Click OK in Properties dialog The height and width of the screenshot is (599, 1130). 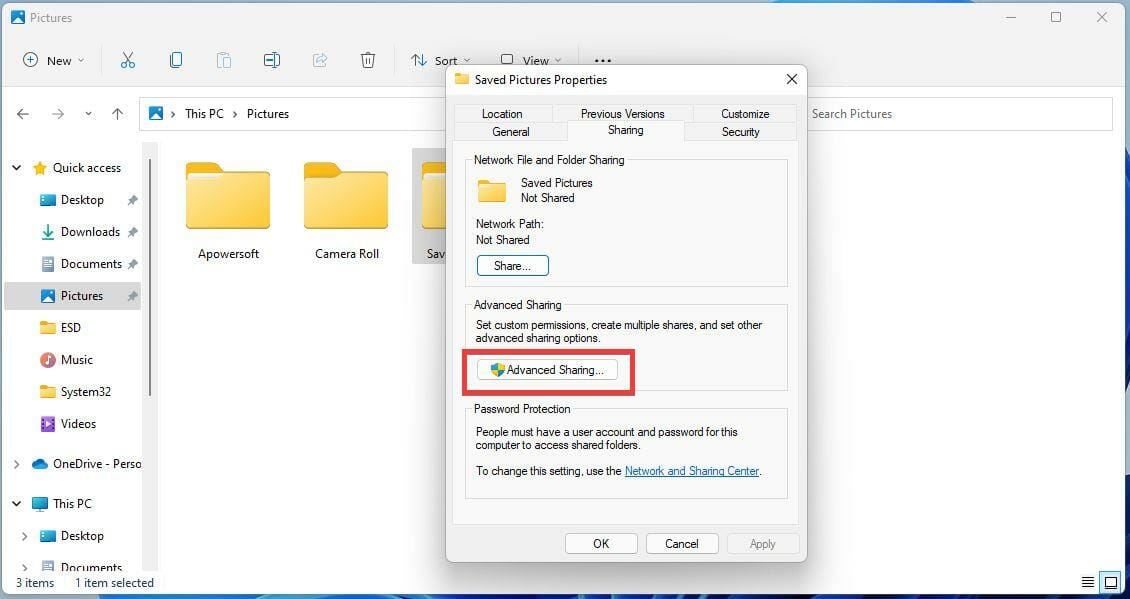tap(601, 544)
